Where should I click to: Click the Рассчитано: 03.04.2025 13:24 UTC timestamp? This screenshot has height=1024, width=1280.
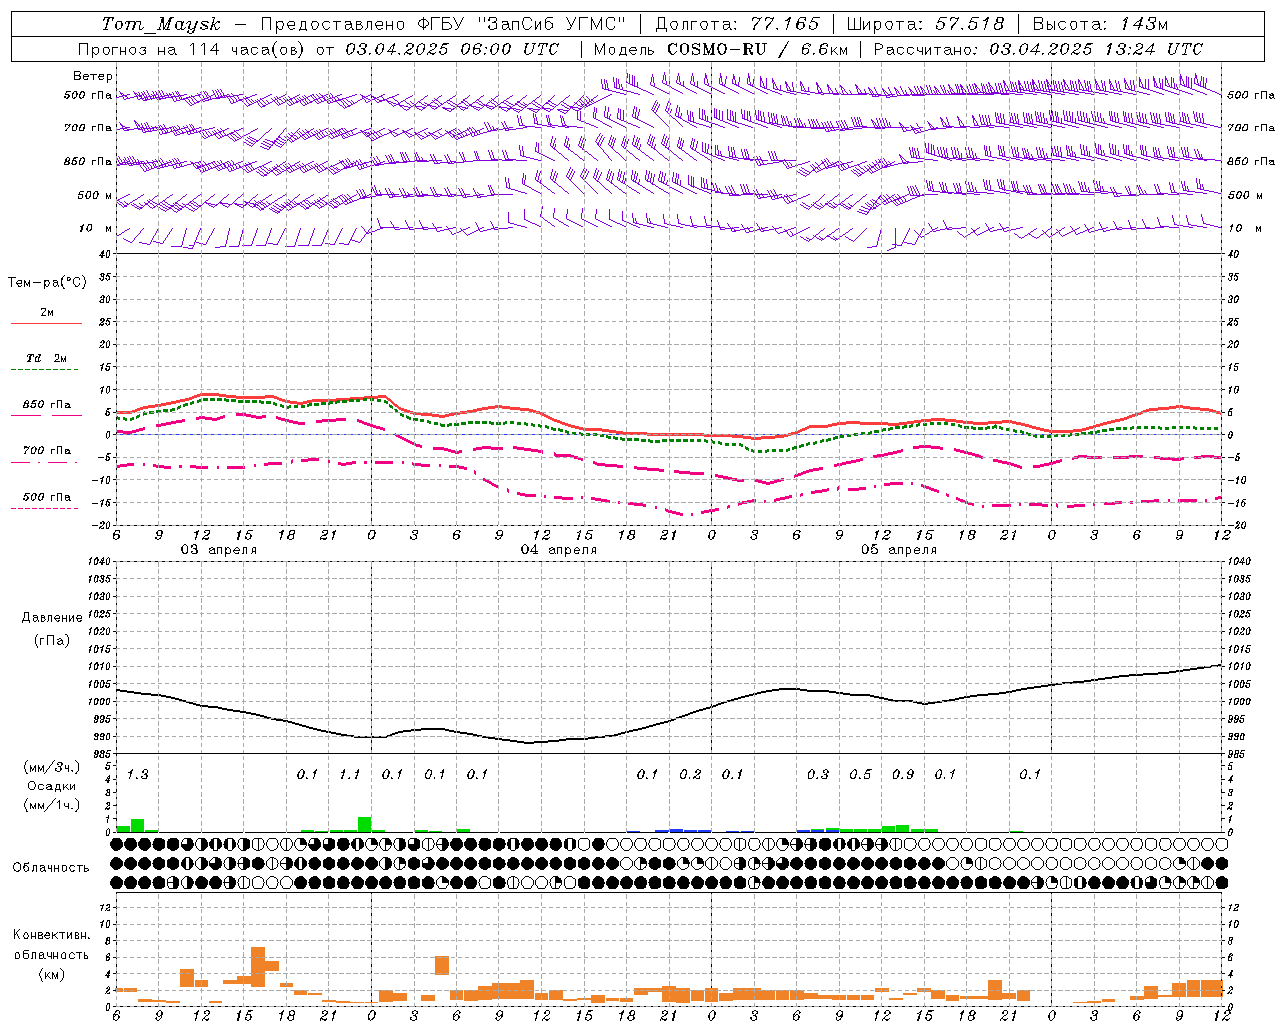point(1038,49)
